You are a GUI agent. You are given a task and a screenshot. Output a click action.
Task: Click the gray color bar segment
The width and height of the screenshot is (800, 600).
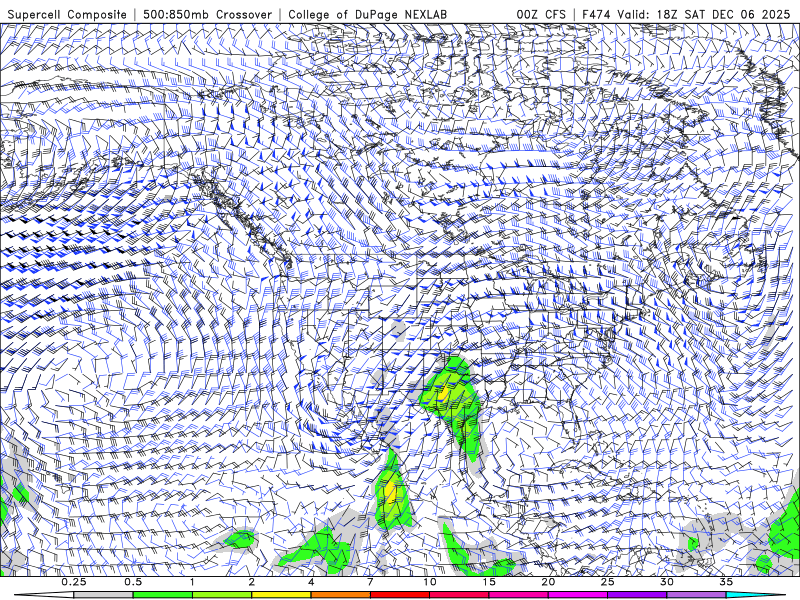(104, 595)
